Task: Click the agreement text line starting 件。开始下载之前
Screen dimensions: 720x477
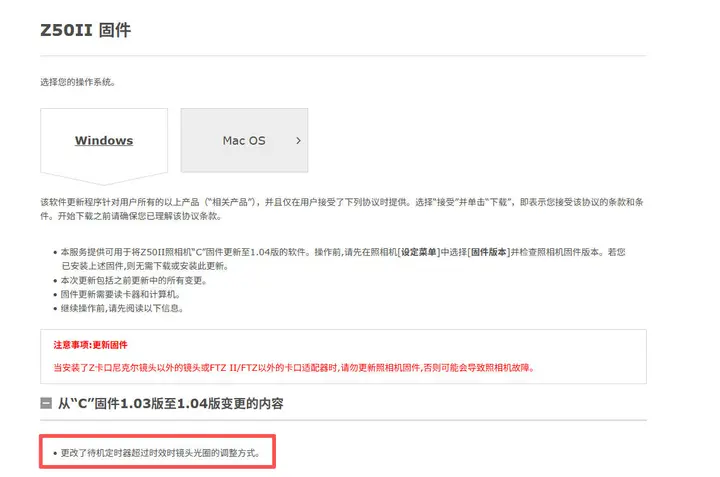Action: coord(130,215)
